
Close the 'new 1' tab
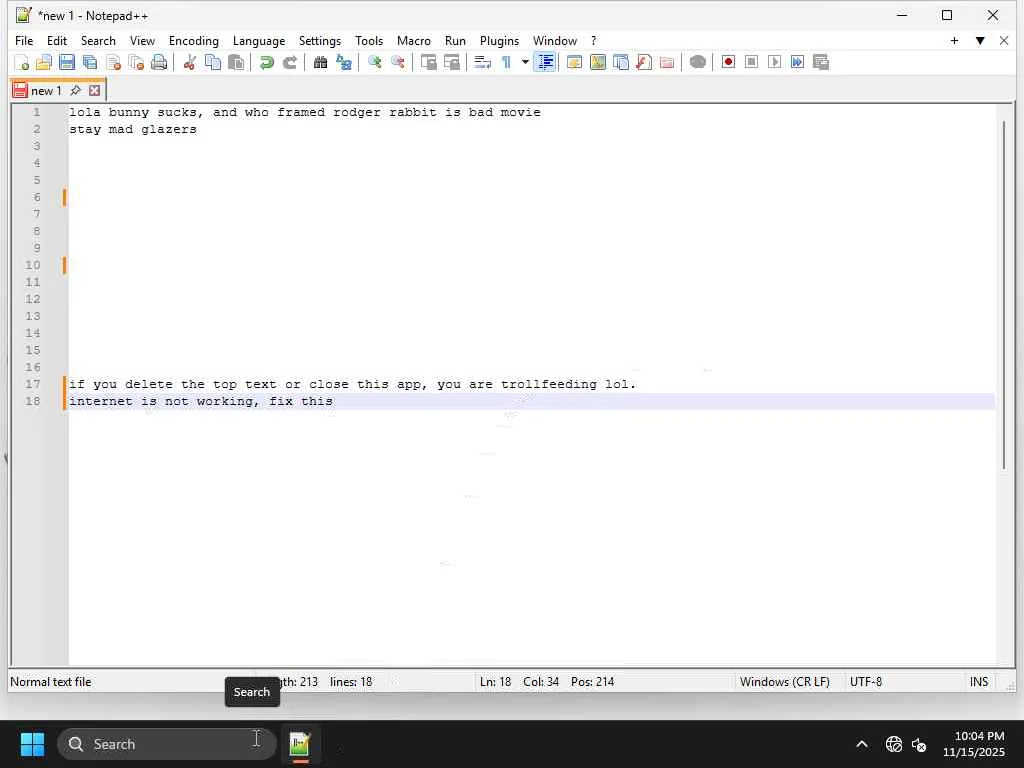coord(95,91)
